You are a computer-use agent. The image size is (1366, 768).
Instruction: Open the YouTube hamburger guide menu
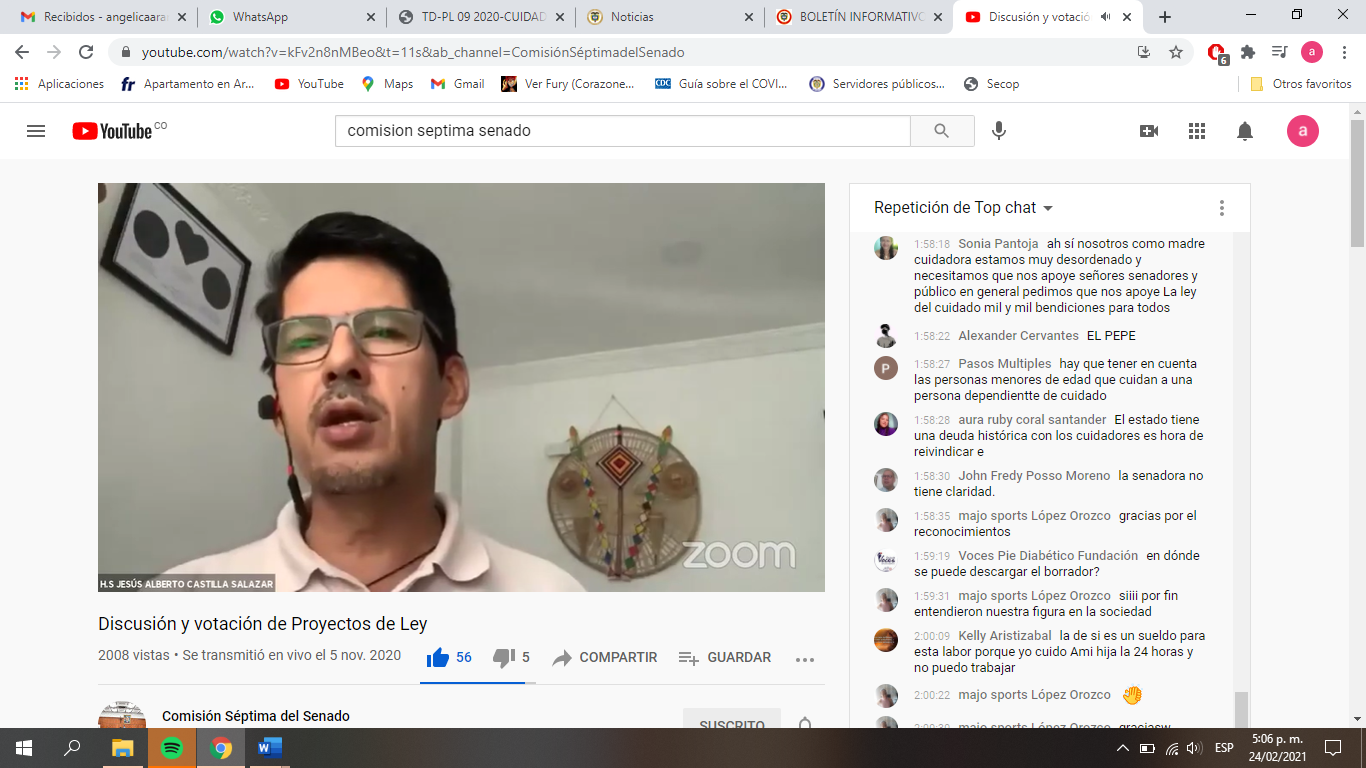coord(36,131)
